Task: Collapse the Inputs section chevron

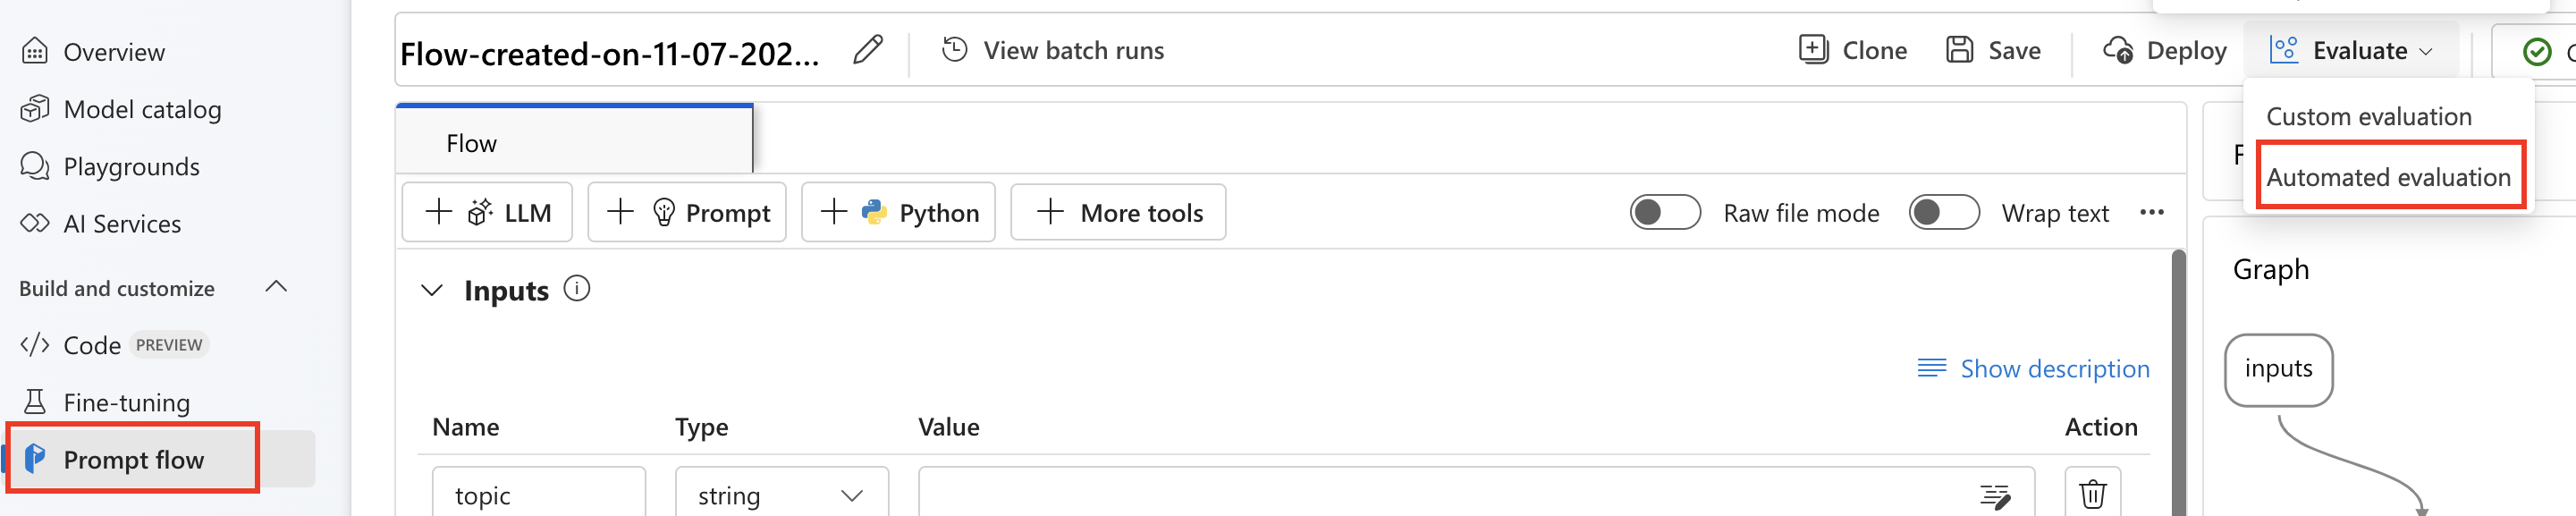Action: click(x=431, y=291)
